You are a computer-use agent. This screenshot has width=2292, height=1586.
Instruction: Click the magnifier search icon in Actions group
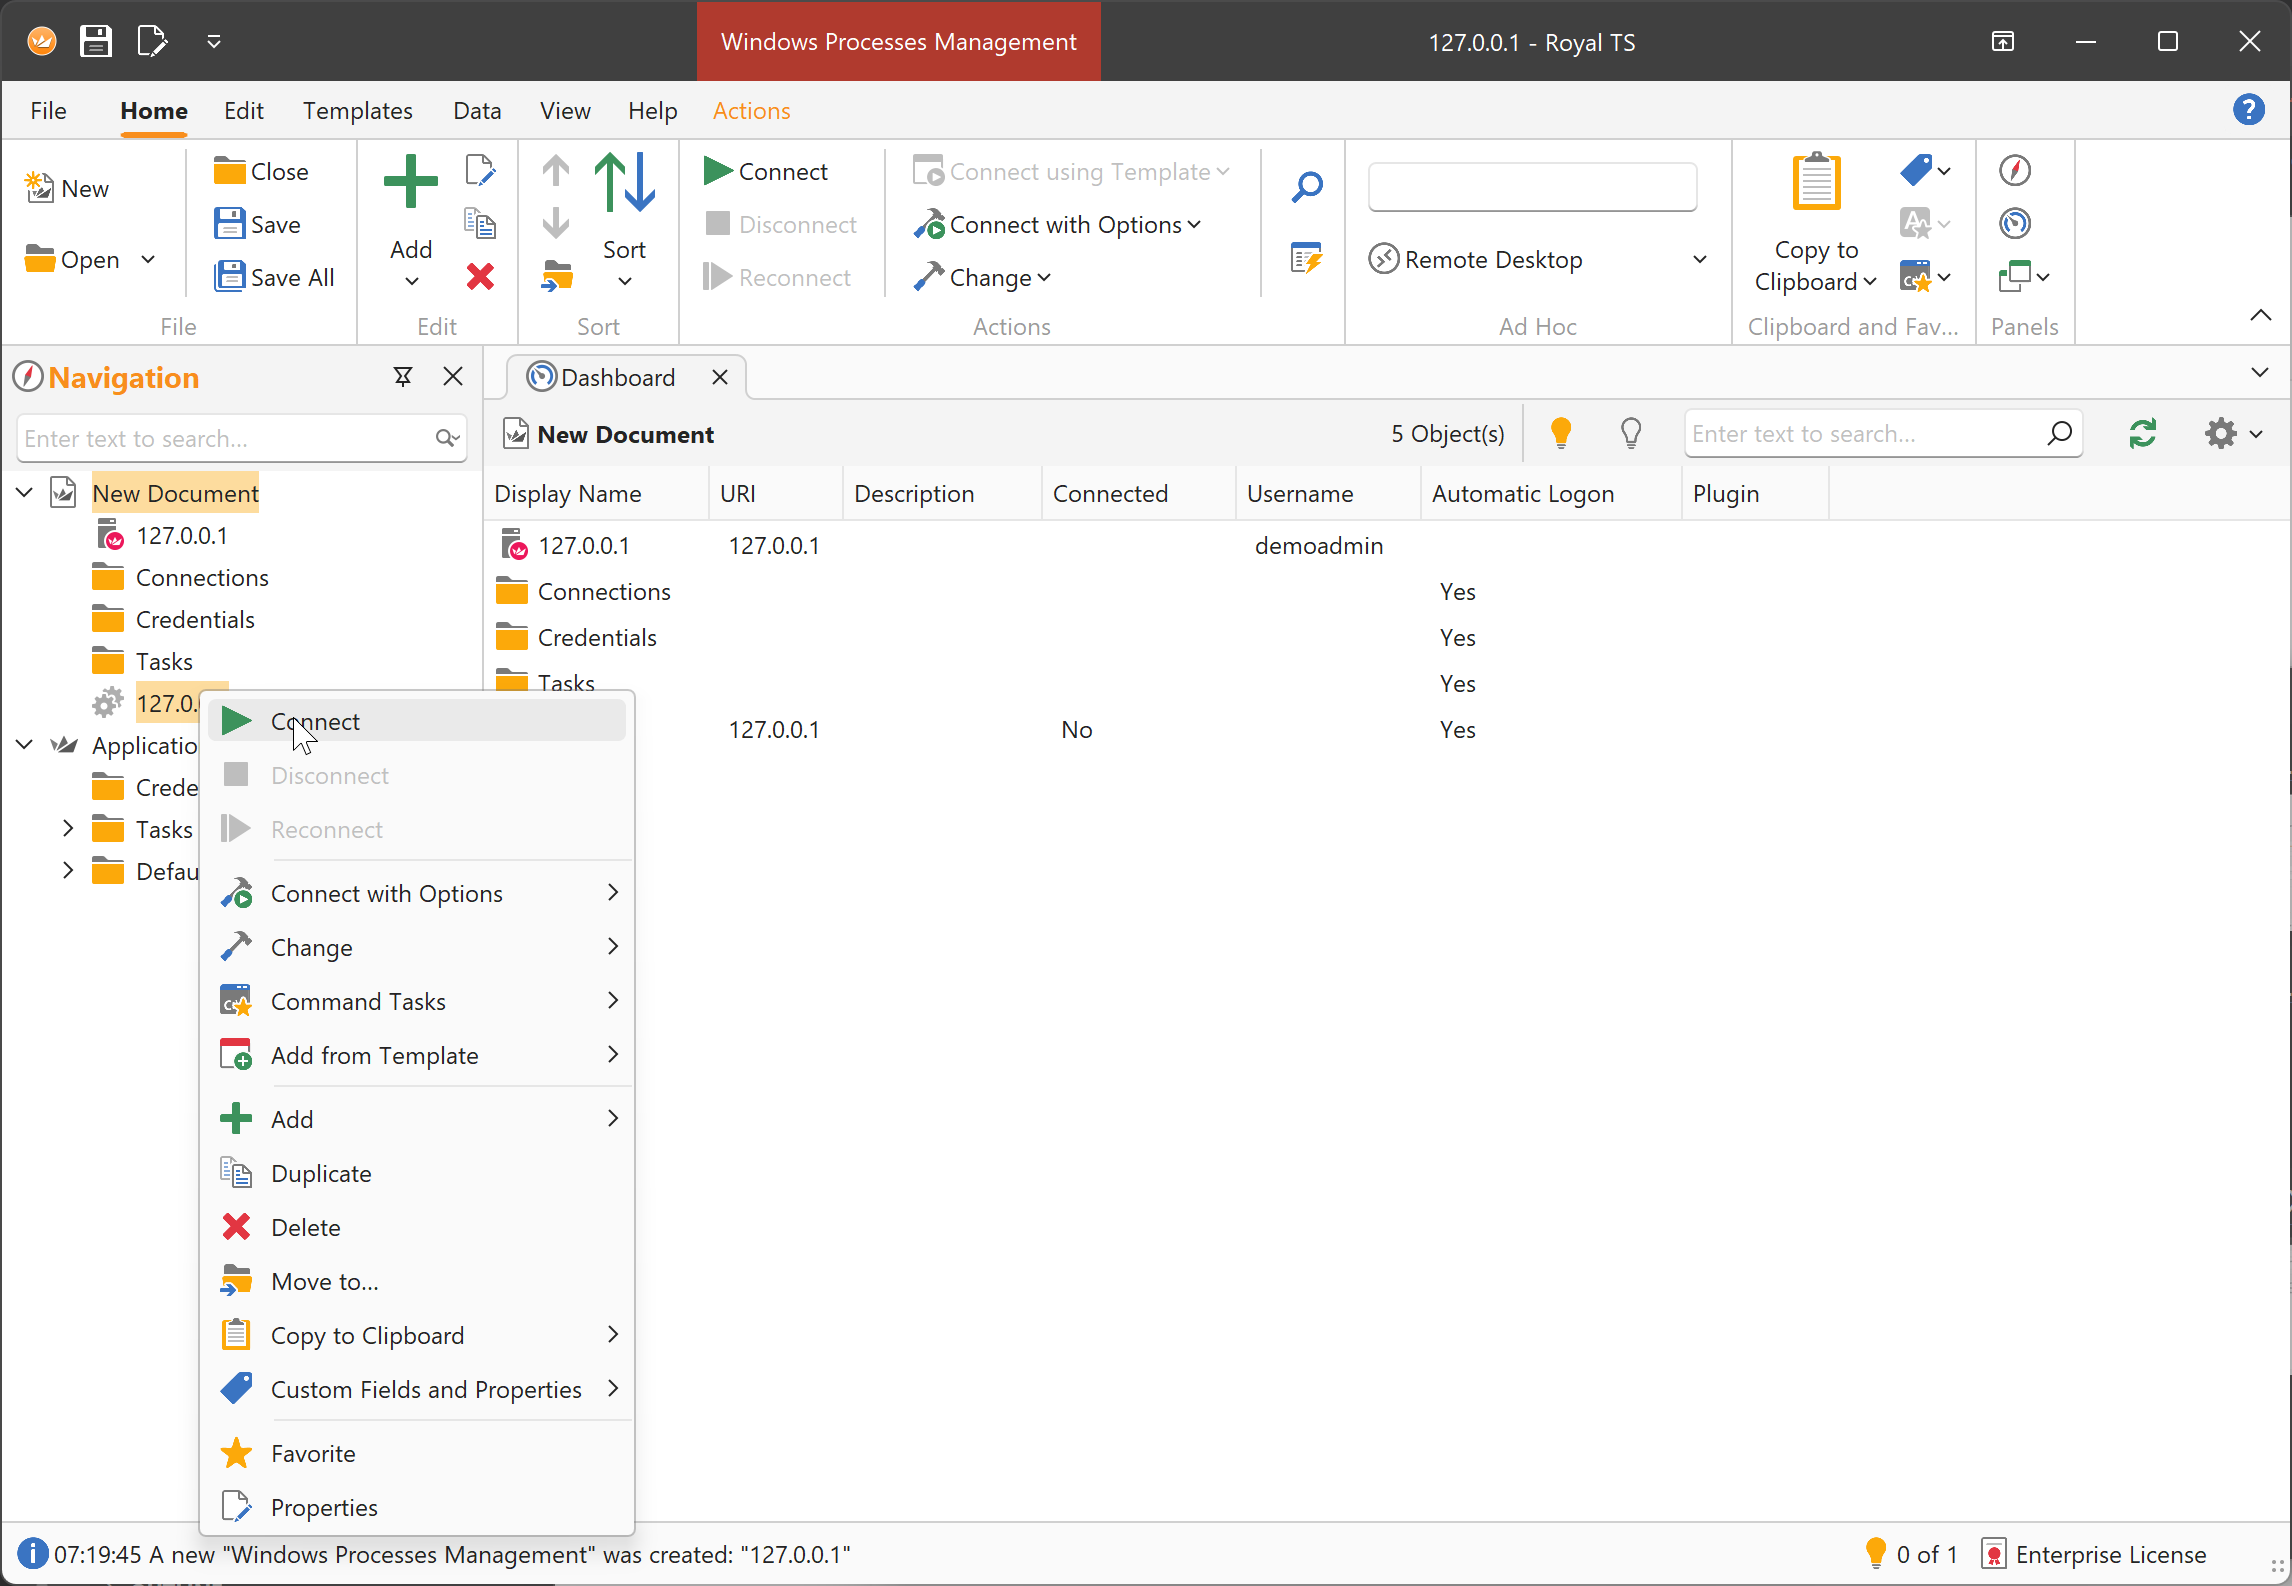1307,187
